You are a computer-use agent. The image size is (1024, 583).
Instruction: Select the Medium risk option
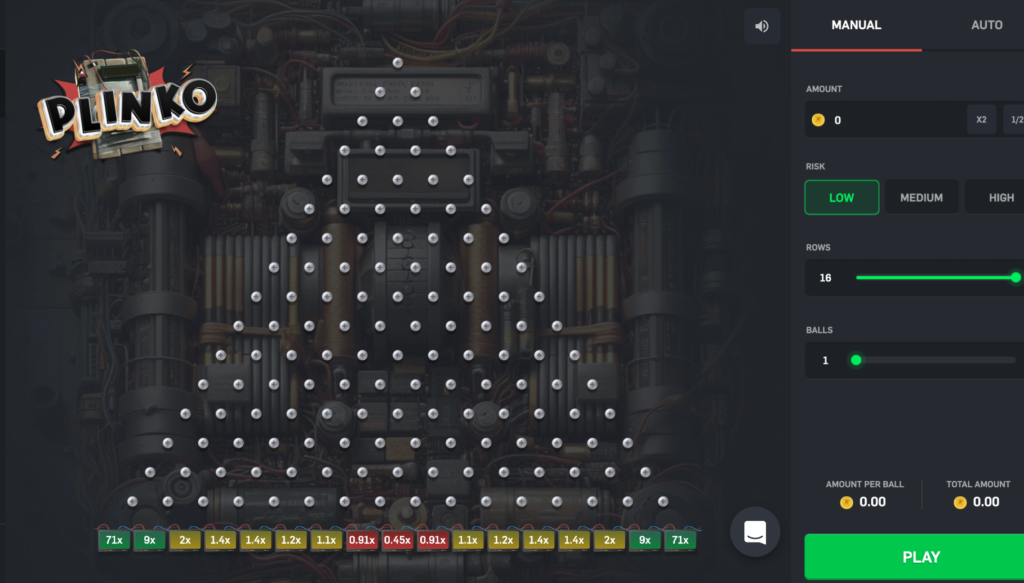921,197
